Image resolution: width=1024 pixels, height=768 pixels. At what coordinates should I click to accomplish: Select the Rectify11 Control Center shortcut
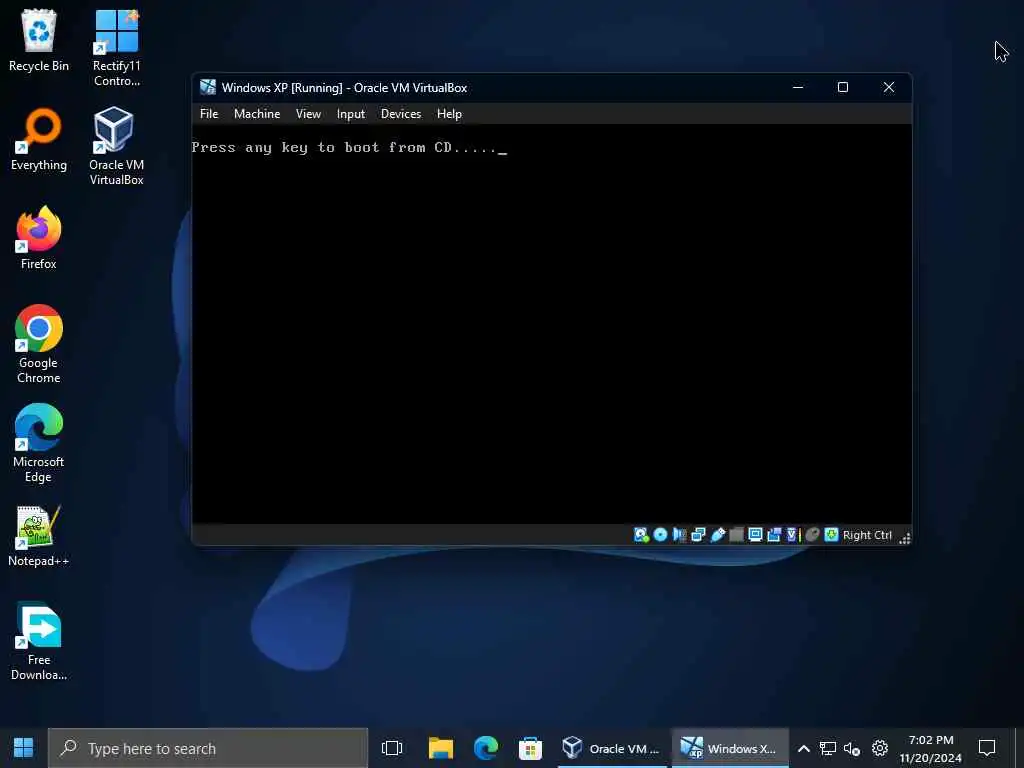point(116,48)
